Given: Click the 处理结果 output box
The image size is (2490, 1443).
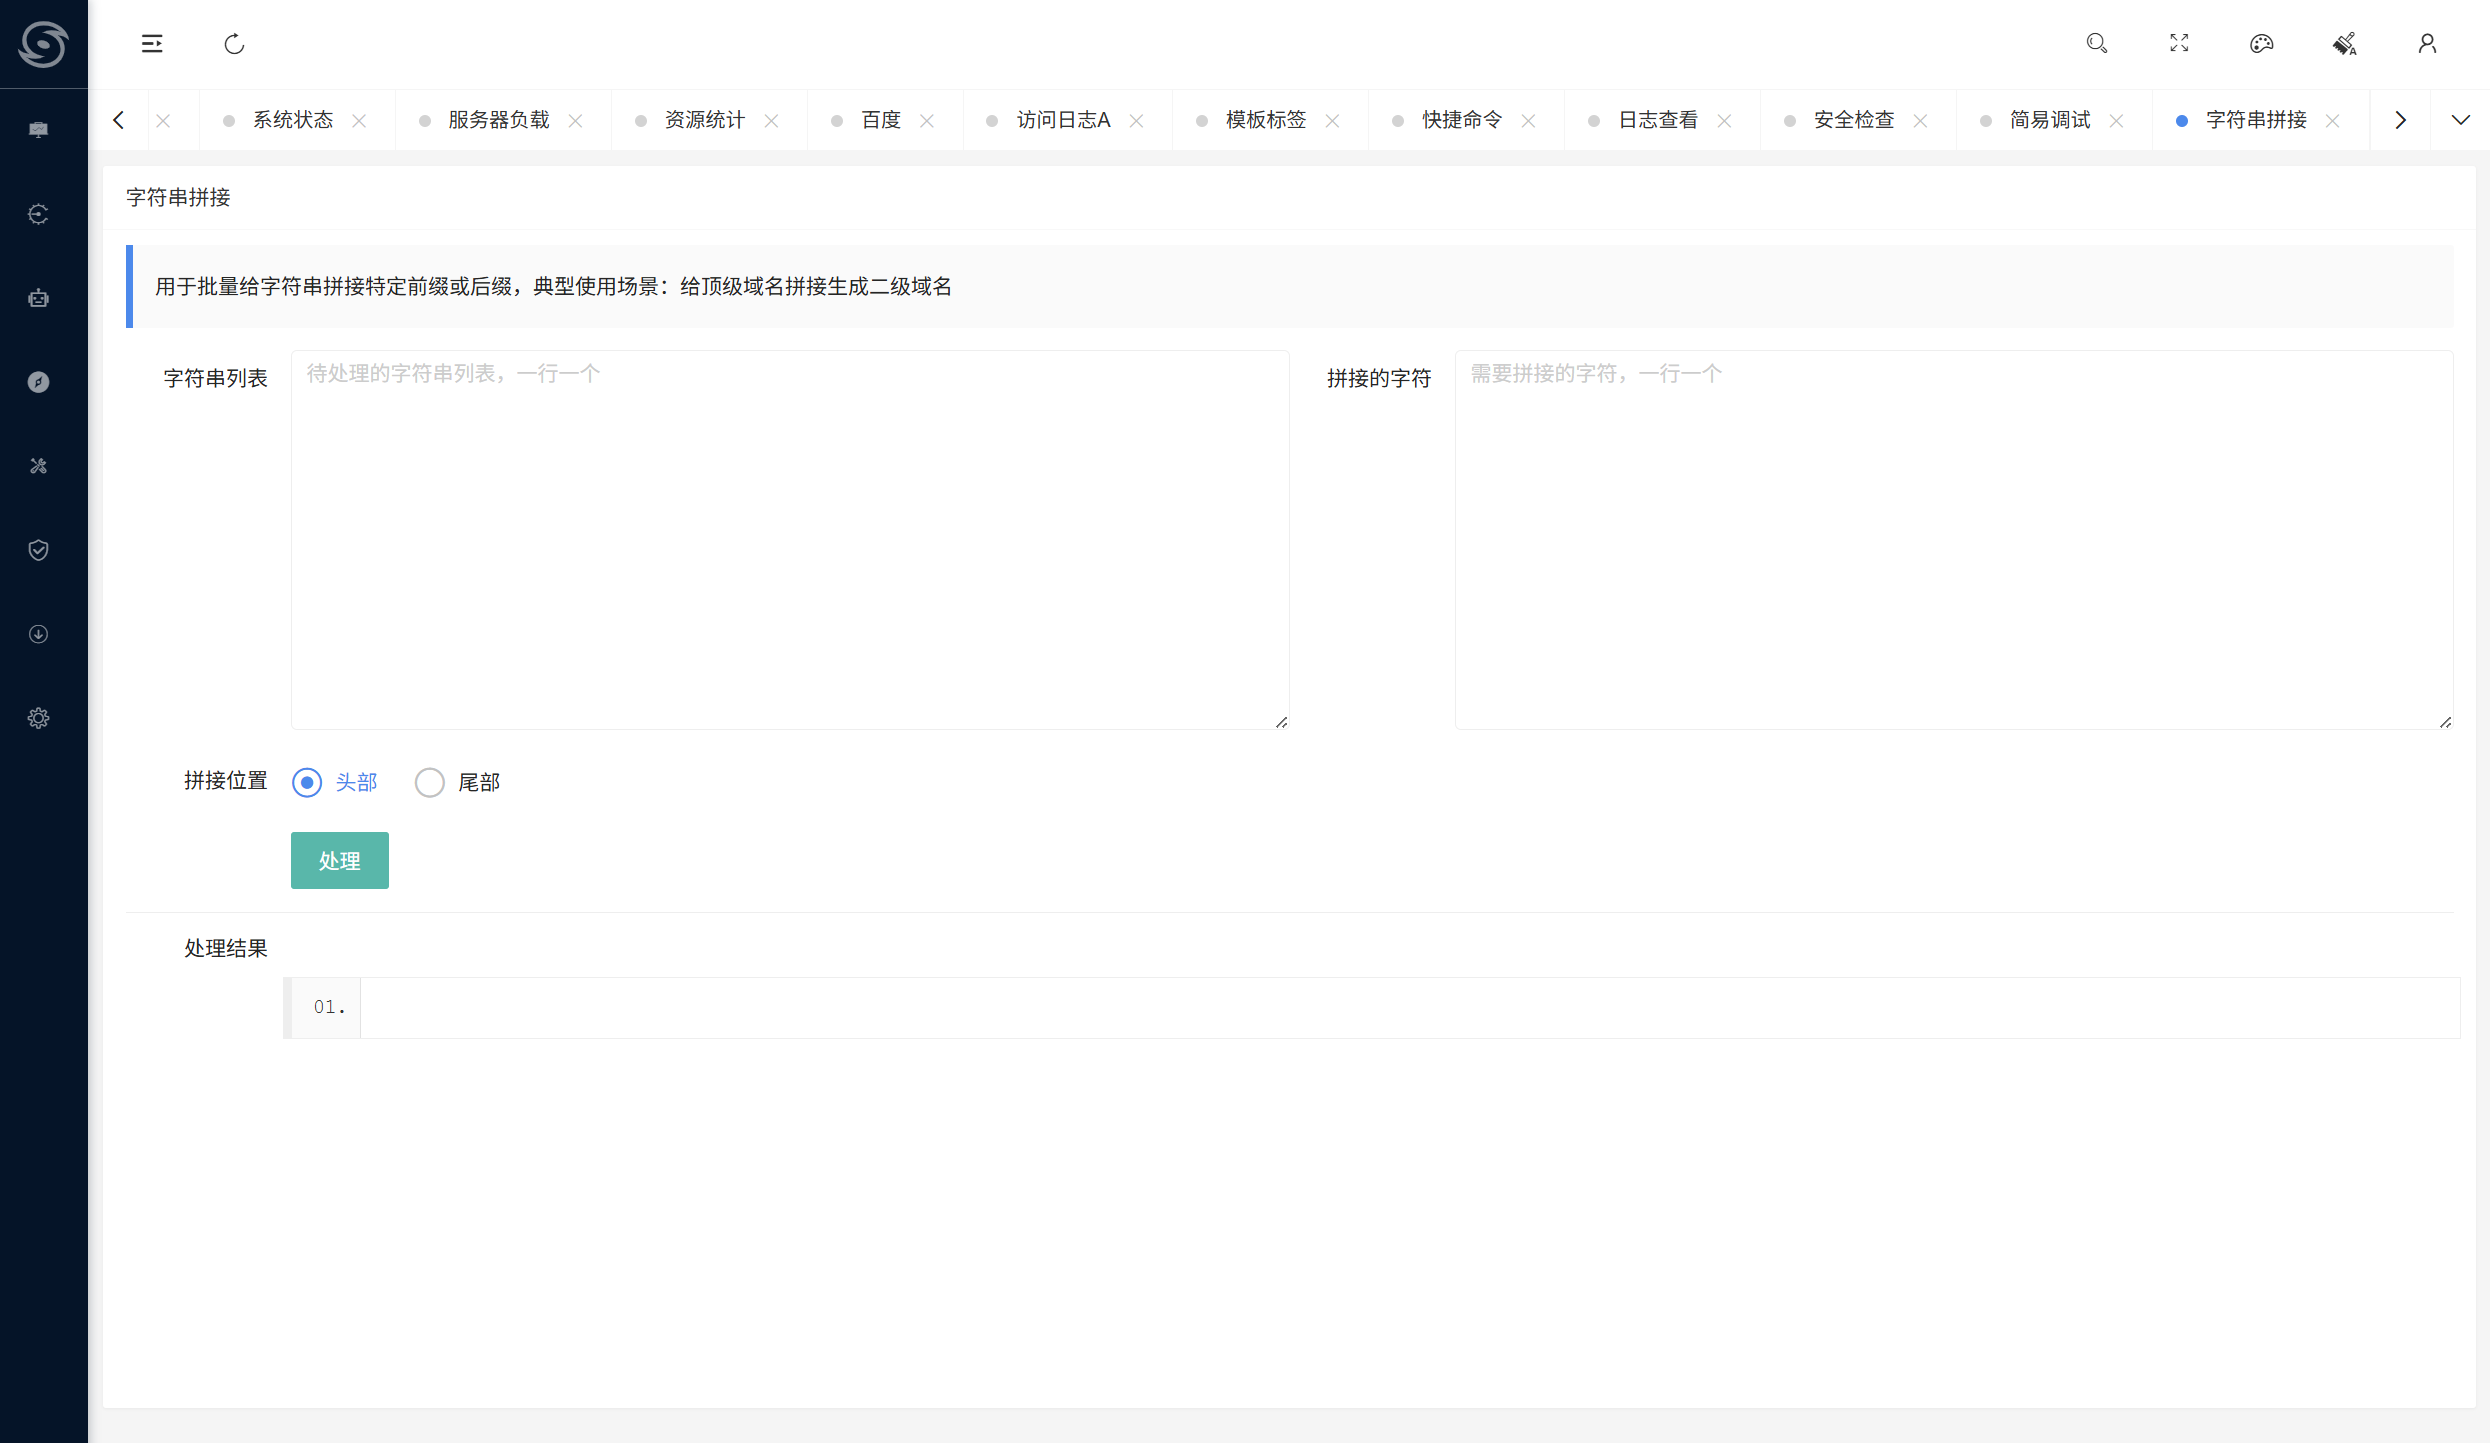Looking at the screenshot, I should point(1372,1008).
